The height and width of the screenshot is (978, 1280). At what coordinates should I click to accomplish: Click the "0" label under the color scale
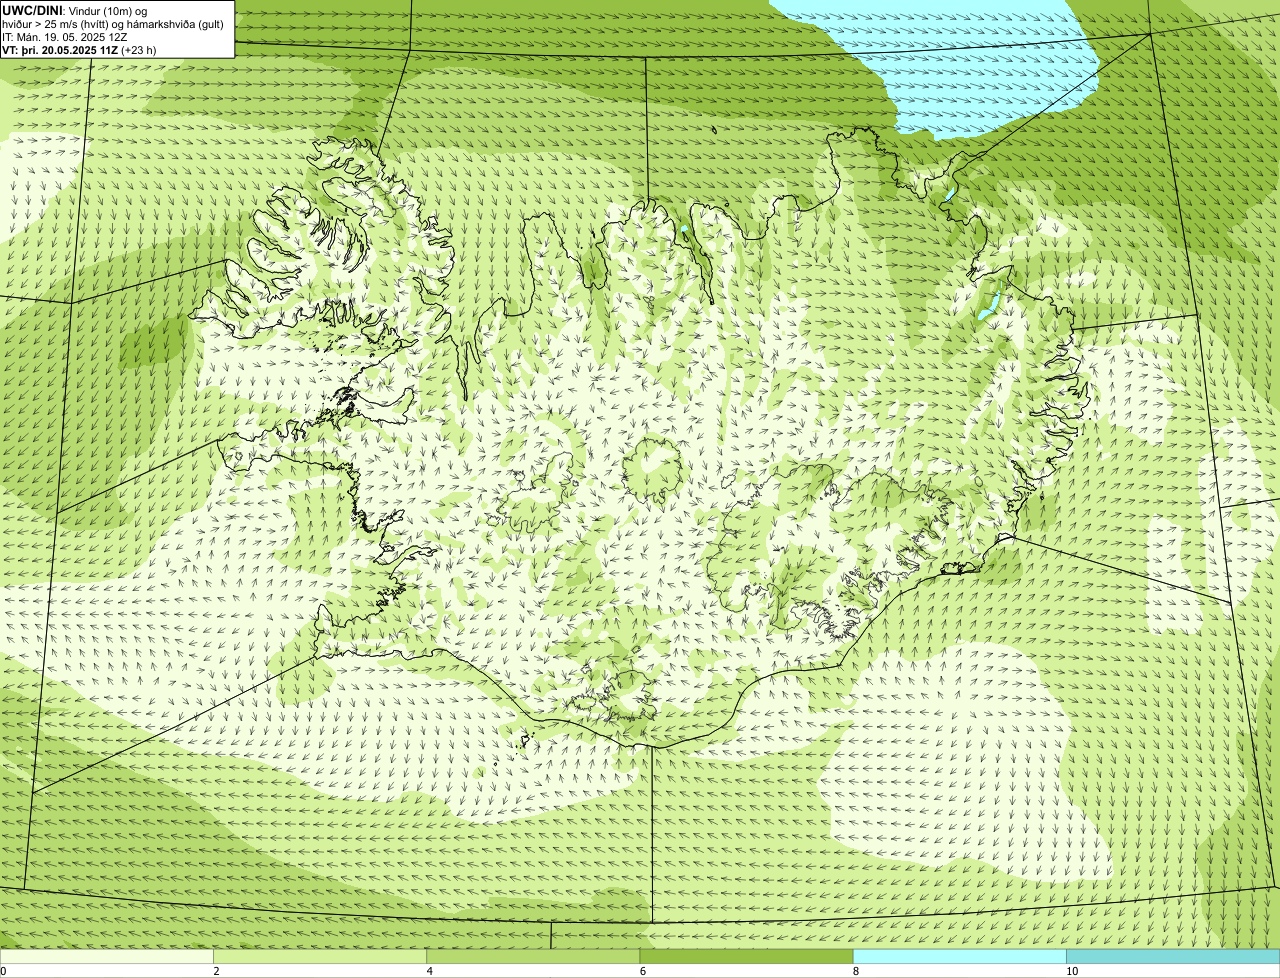point(3,971)
